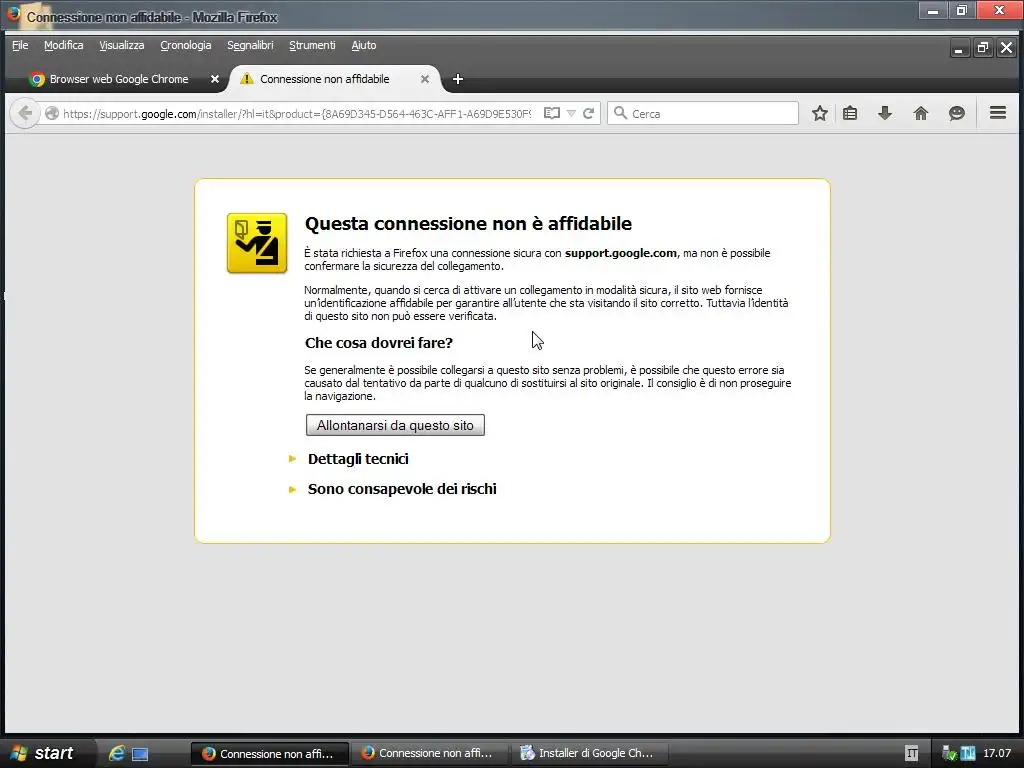The height and width of the screenshot is (768, 1024).
Task: Click the search magnifier icon
Action: (620, 113)
